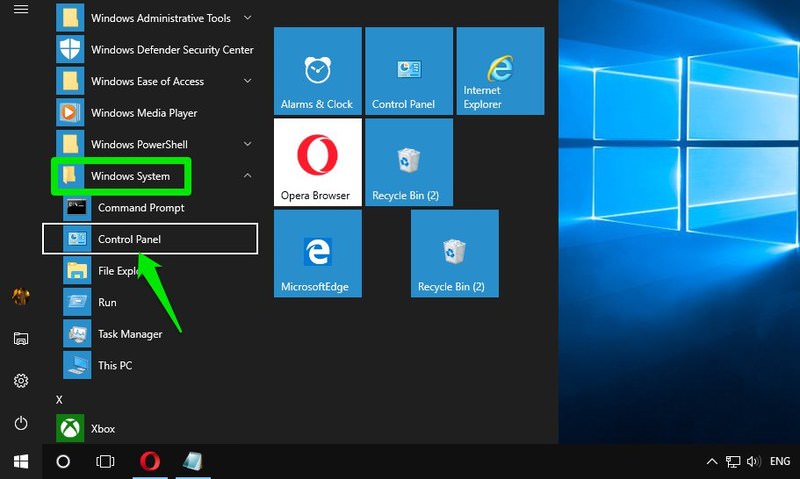Click the Start button on the taskbar

click(x=21, y=461)
